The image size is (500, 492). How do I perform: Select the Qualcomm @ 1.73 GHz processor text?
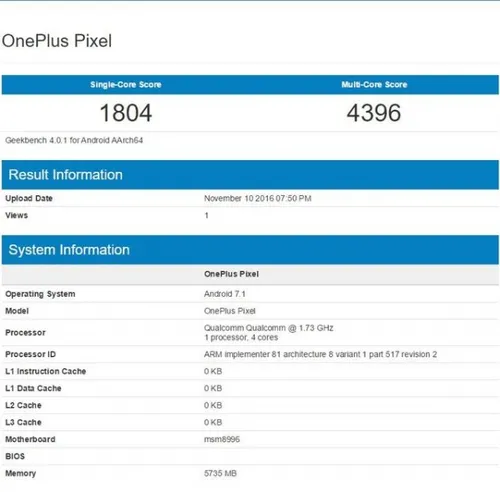269,328
